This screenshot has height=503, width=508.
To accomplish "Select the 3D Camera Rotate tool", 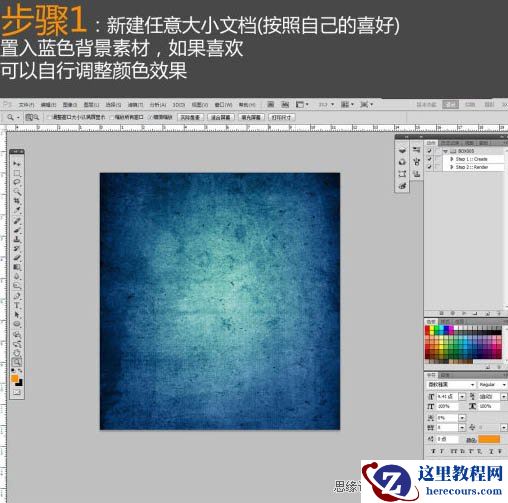I will (x=17, y=344).
